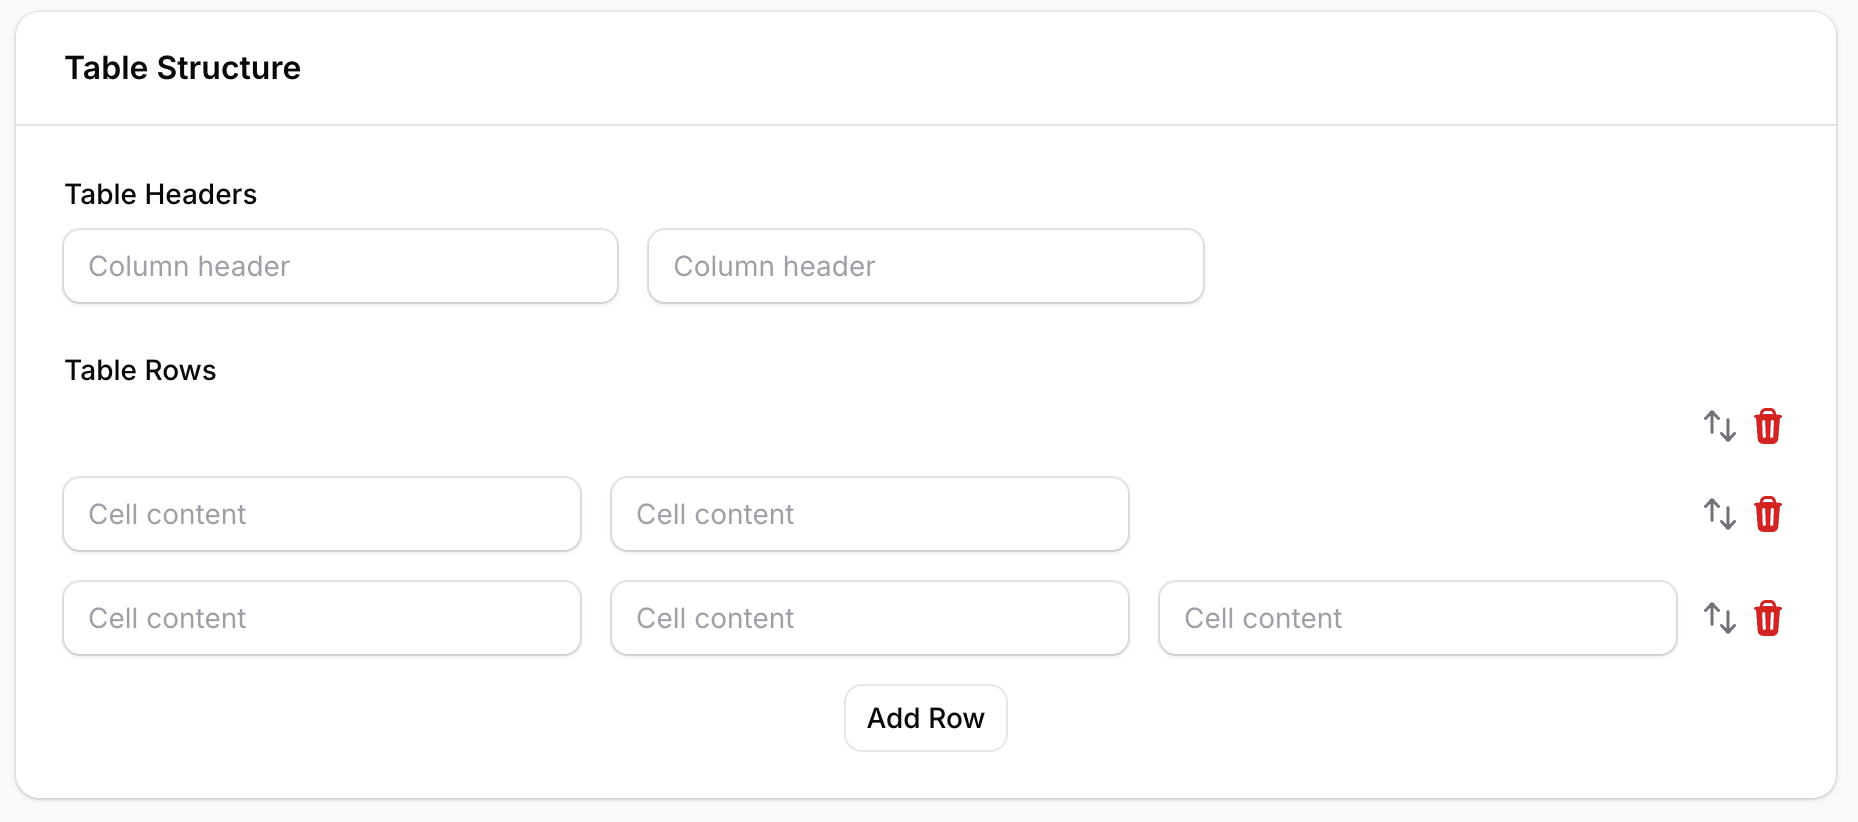
Task: Click the reorder arrows on the two-cell row
Action: (x=1719, y=514)
